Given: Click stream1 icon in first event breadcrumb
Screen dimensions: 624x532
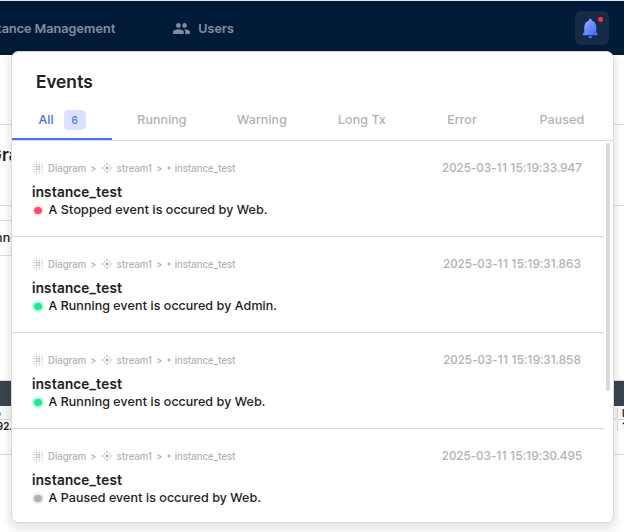Looking at the screenshot, I should click(107, 168).
